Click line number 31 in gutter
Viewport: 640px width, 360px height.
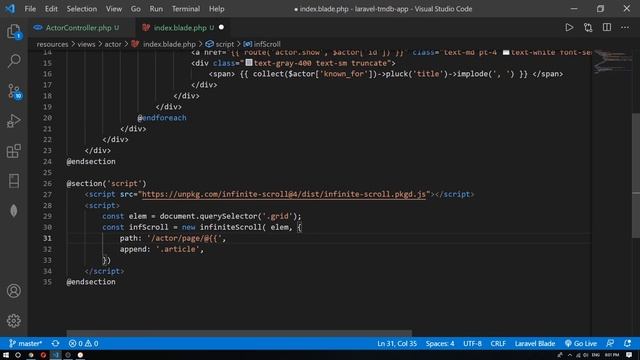coord(47,238)
